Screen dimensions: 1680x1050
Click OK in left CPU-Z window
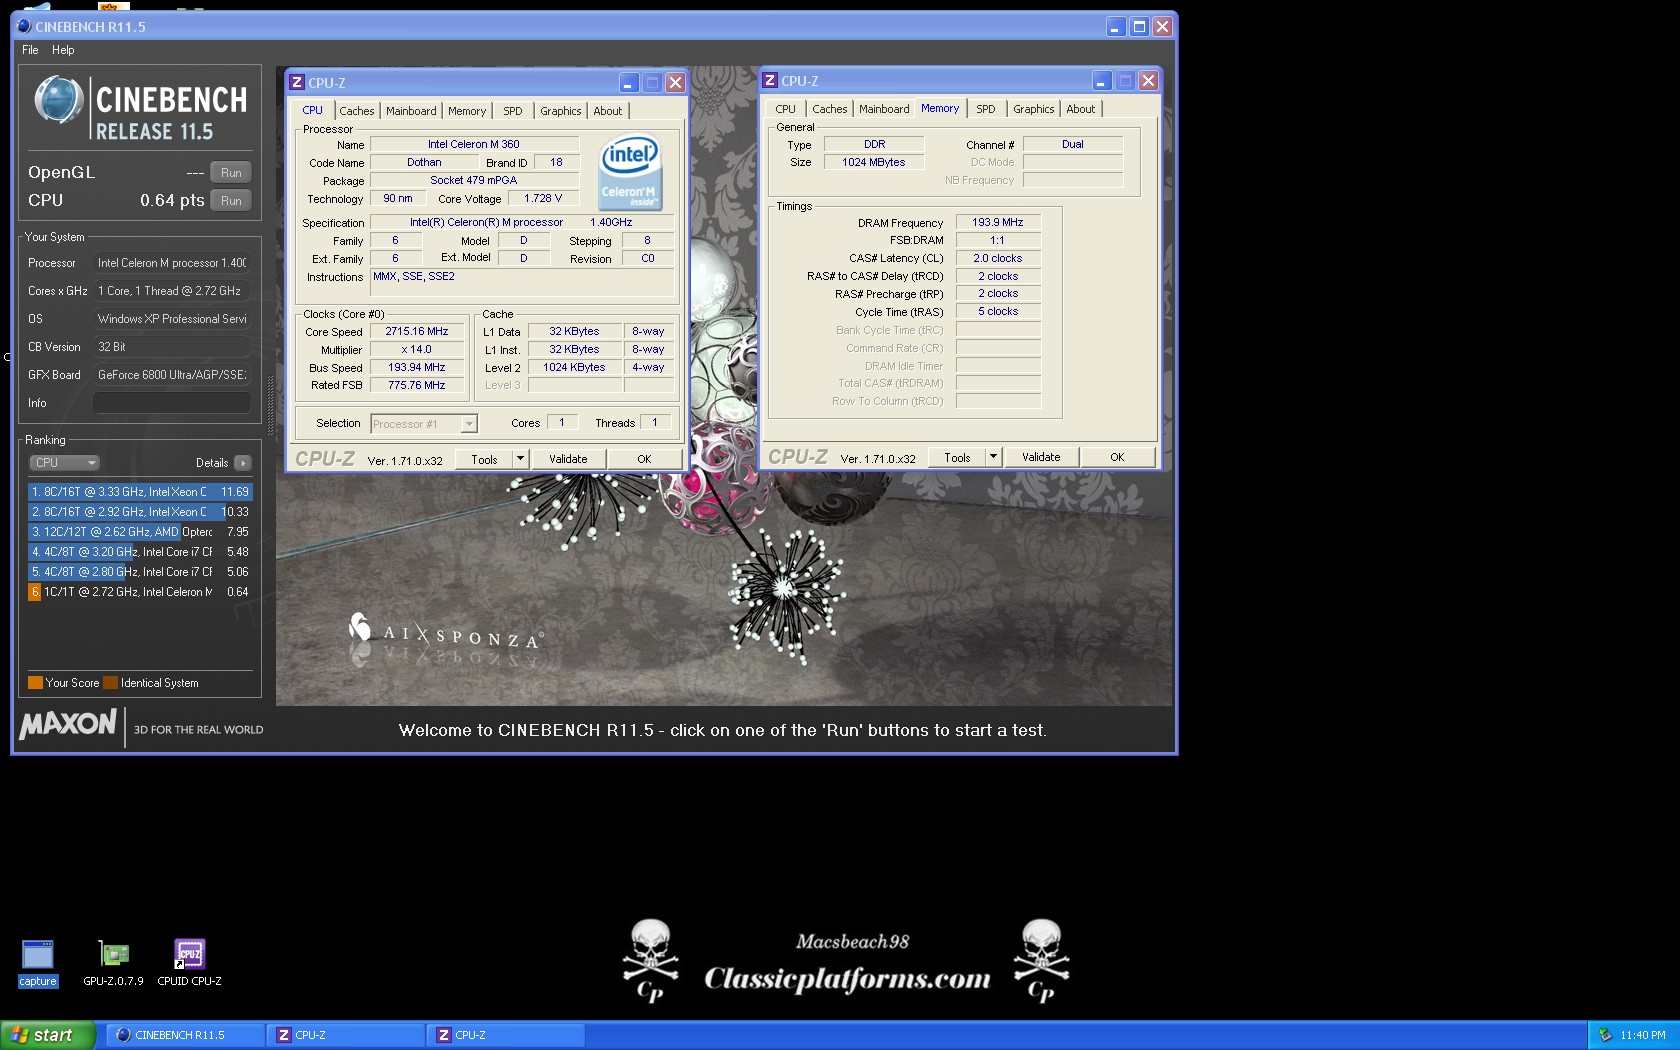coord(644,459)
